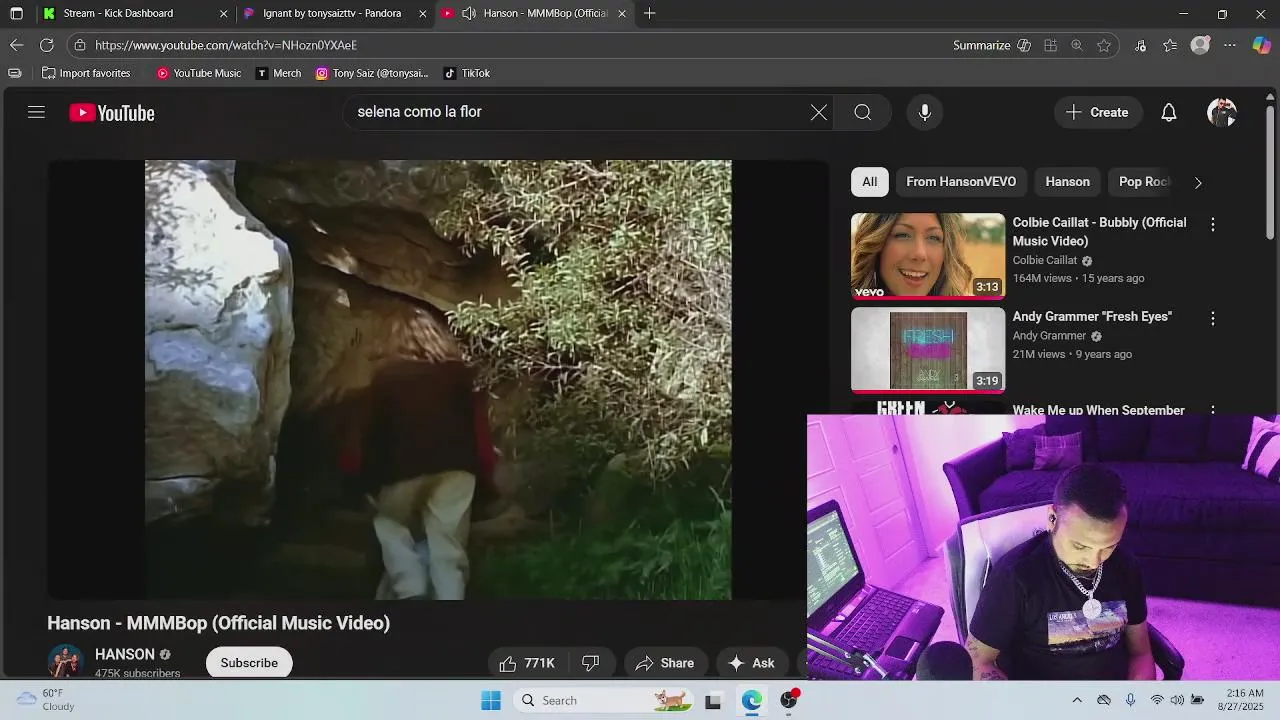1280x720 pixels.
Task: Open the Windows Start menu
Action: (x=491, y=700)
